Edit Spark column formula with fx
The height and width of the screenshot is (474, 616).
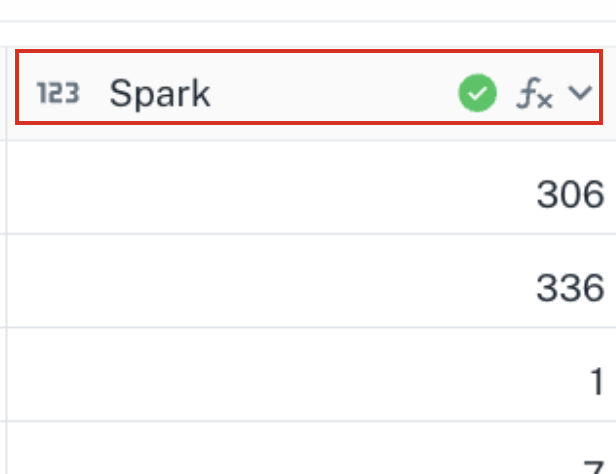534,93
